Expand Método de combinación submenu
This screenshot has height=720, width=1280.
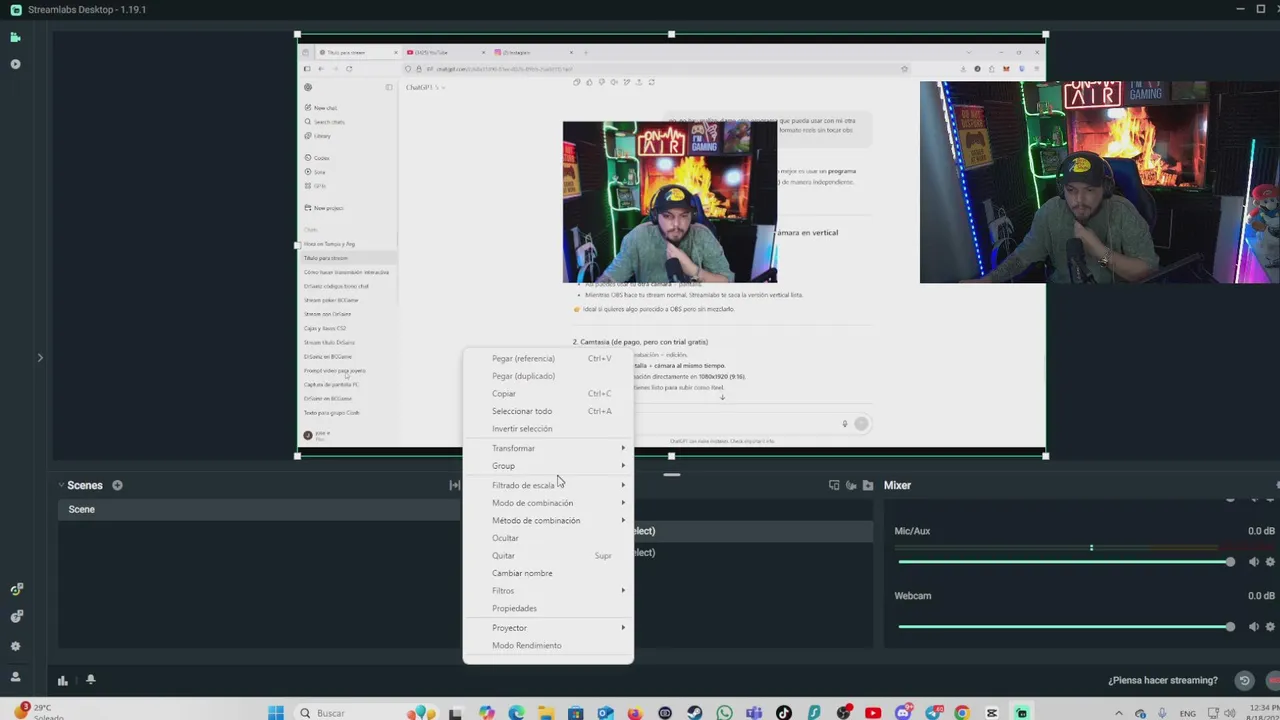click(x=548, y=520)
